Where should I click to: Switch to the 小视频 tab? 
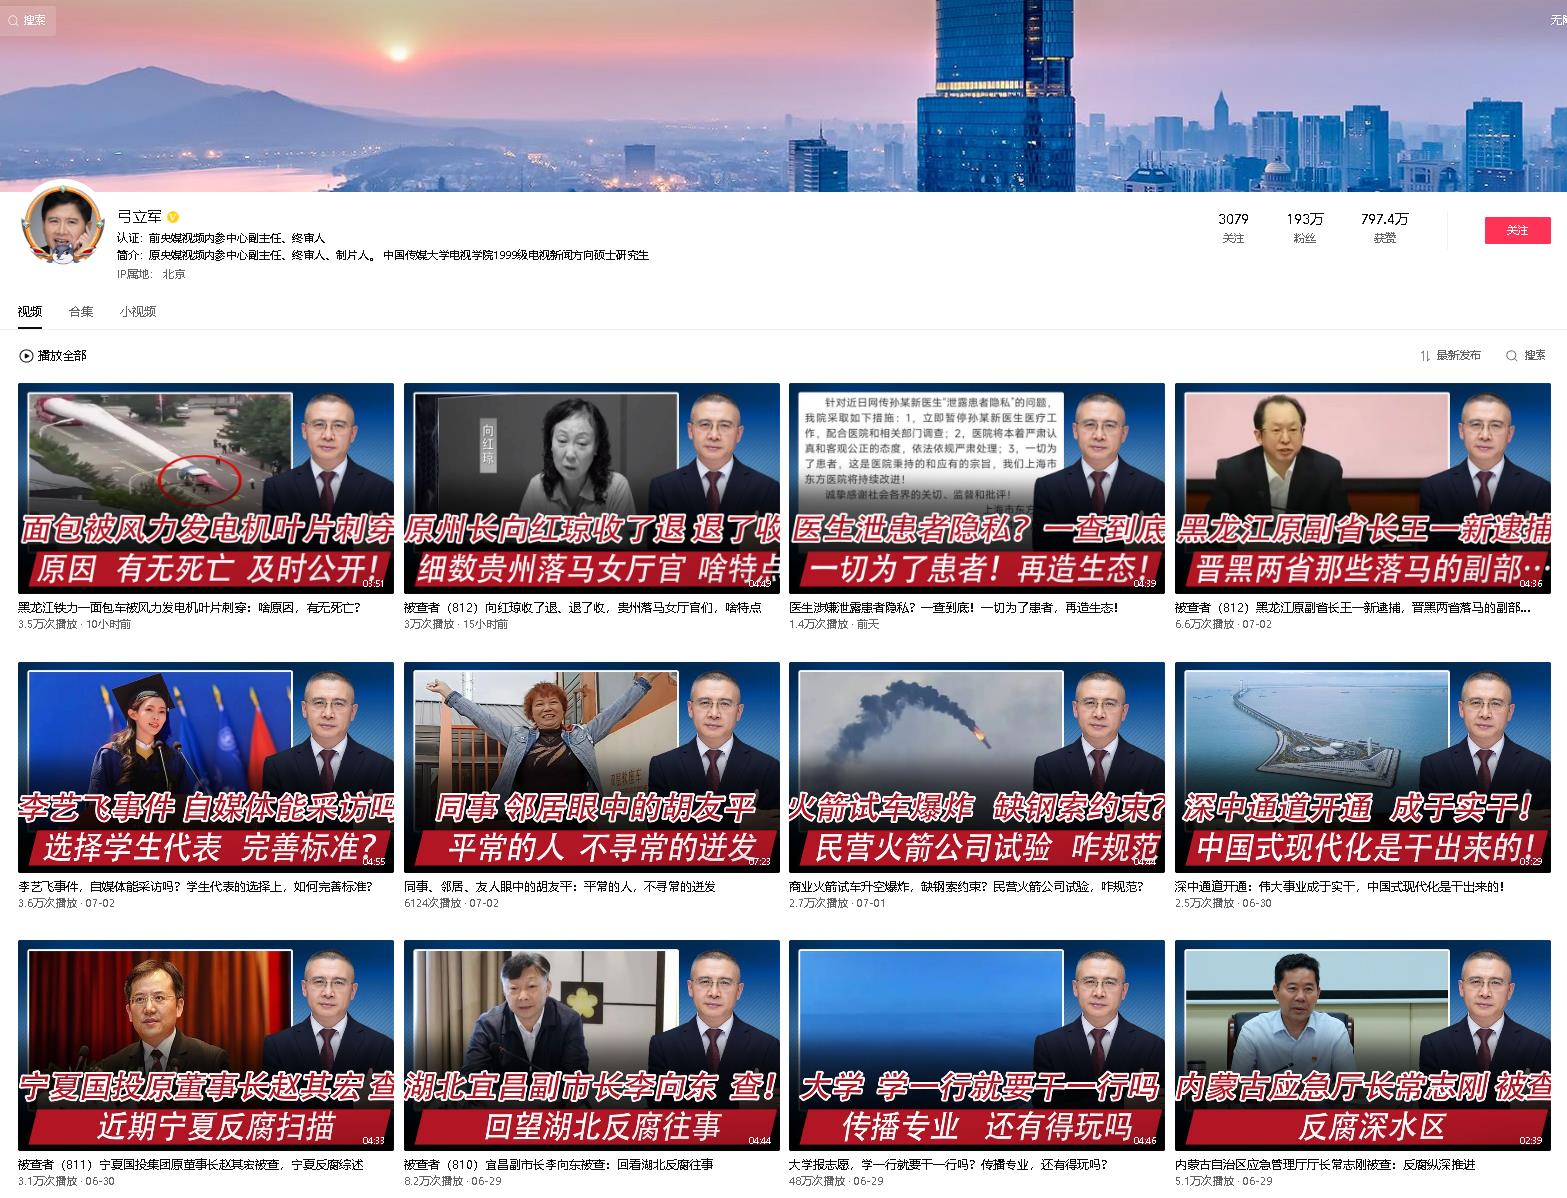138,312
